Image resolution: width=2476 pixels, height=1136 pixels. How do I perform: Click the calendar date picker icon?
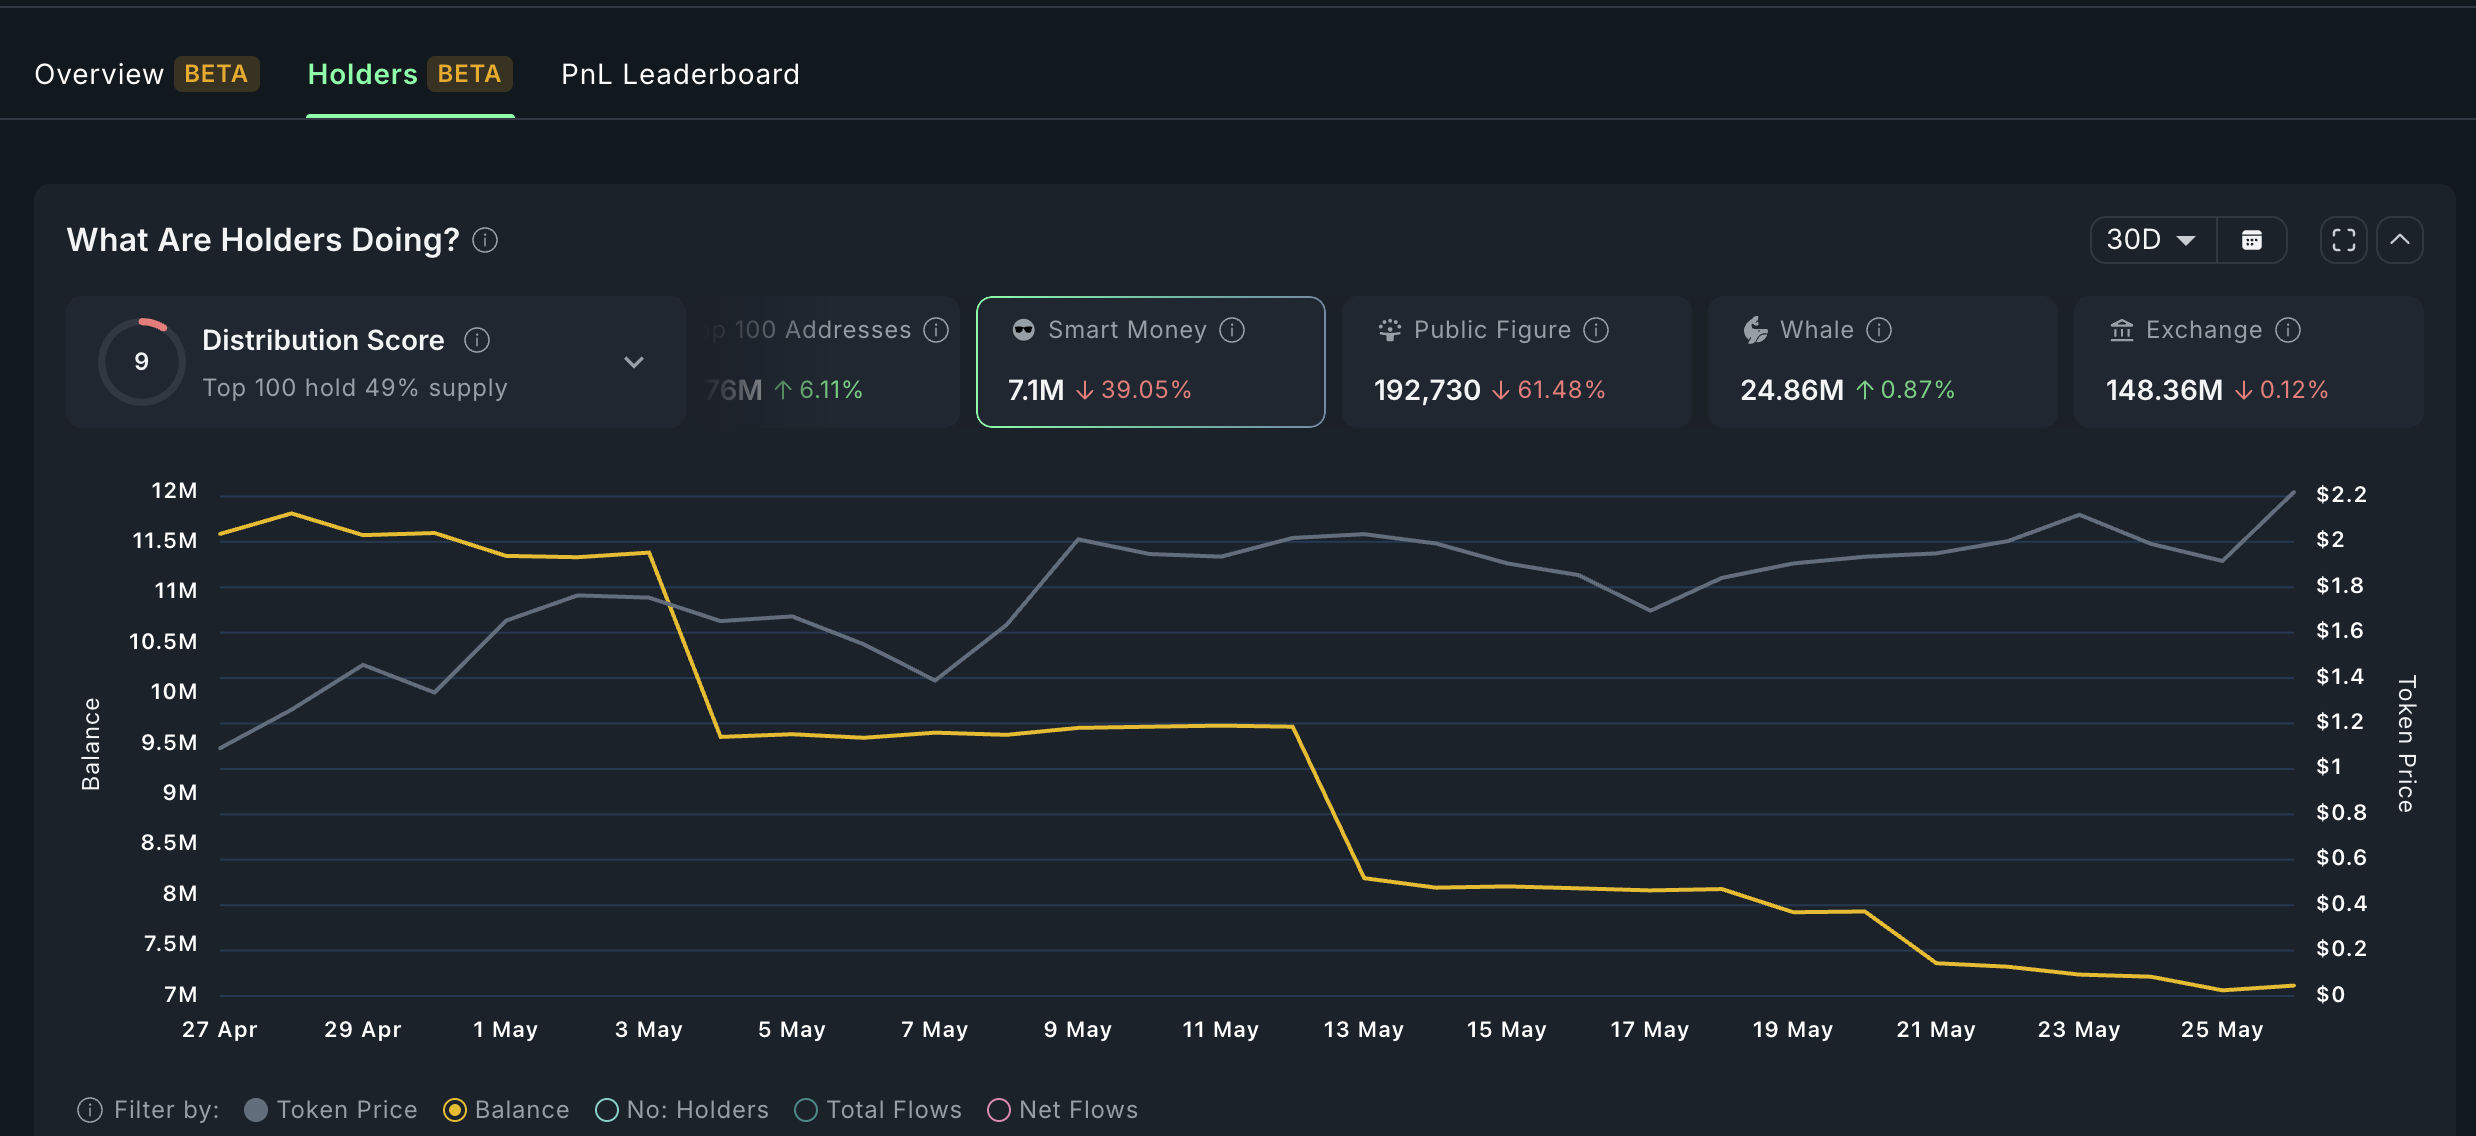(x=2251, y=240)
